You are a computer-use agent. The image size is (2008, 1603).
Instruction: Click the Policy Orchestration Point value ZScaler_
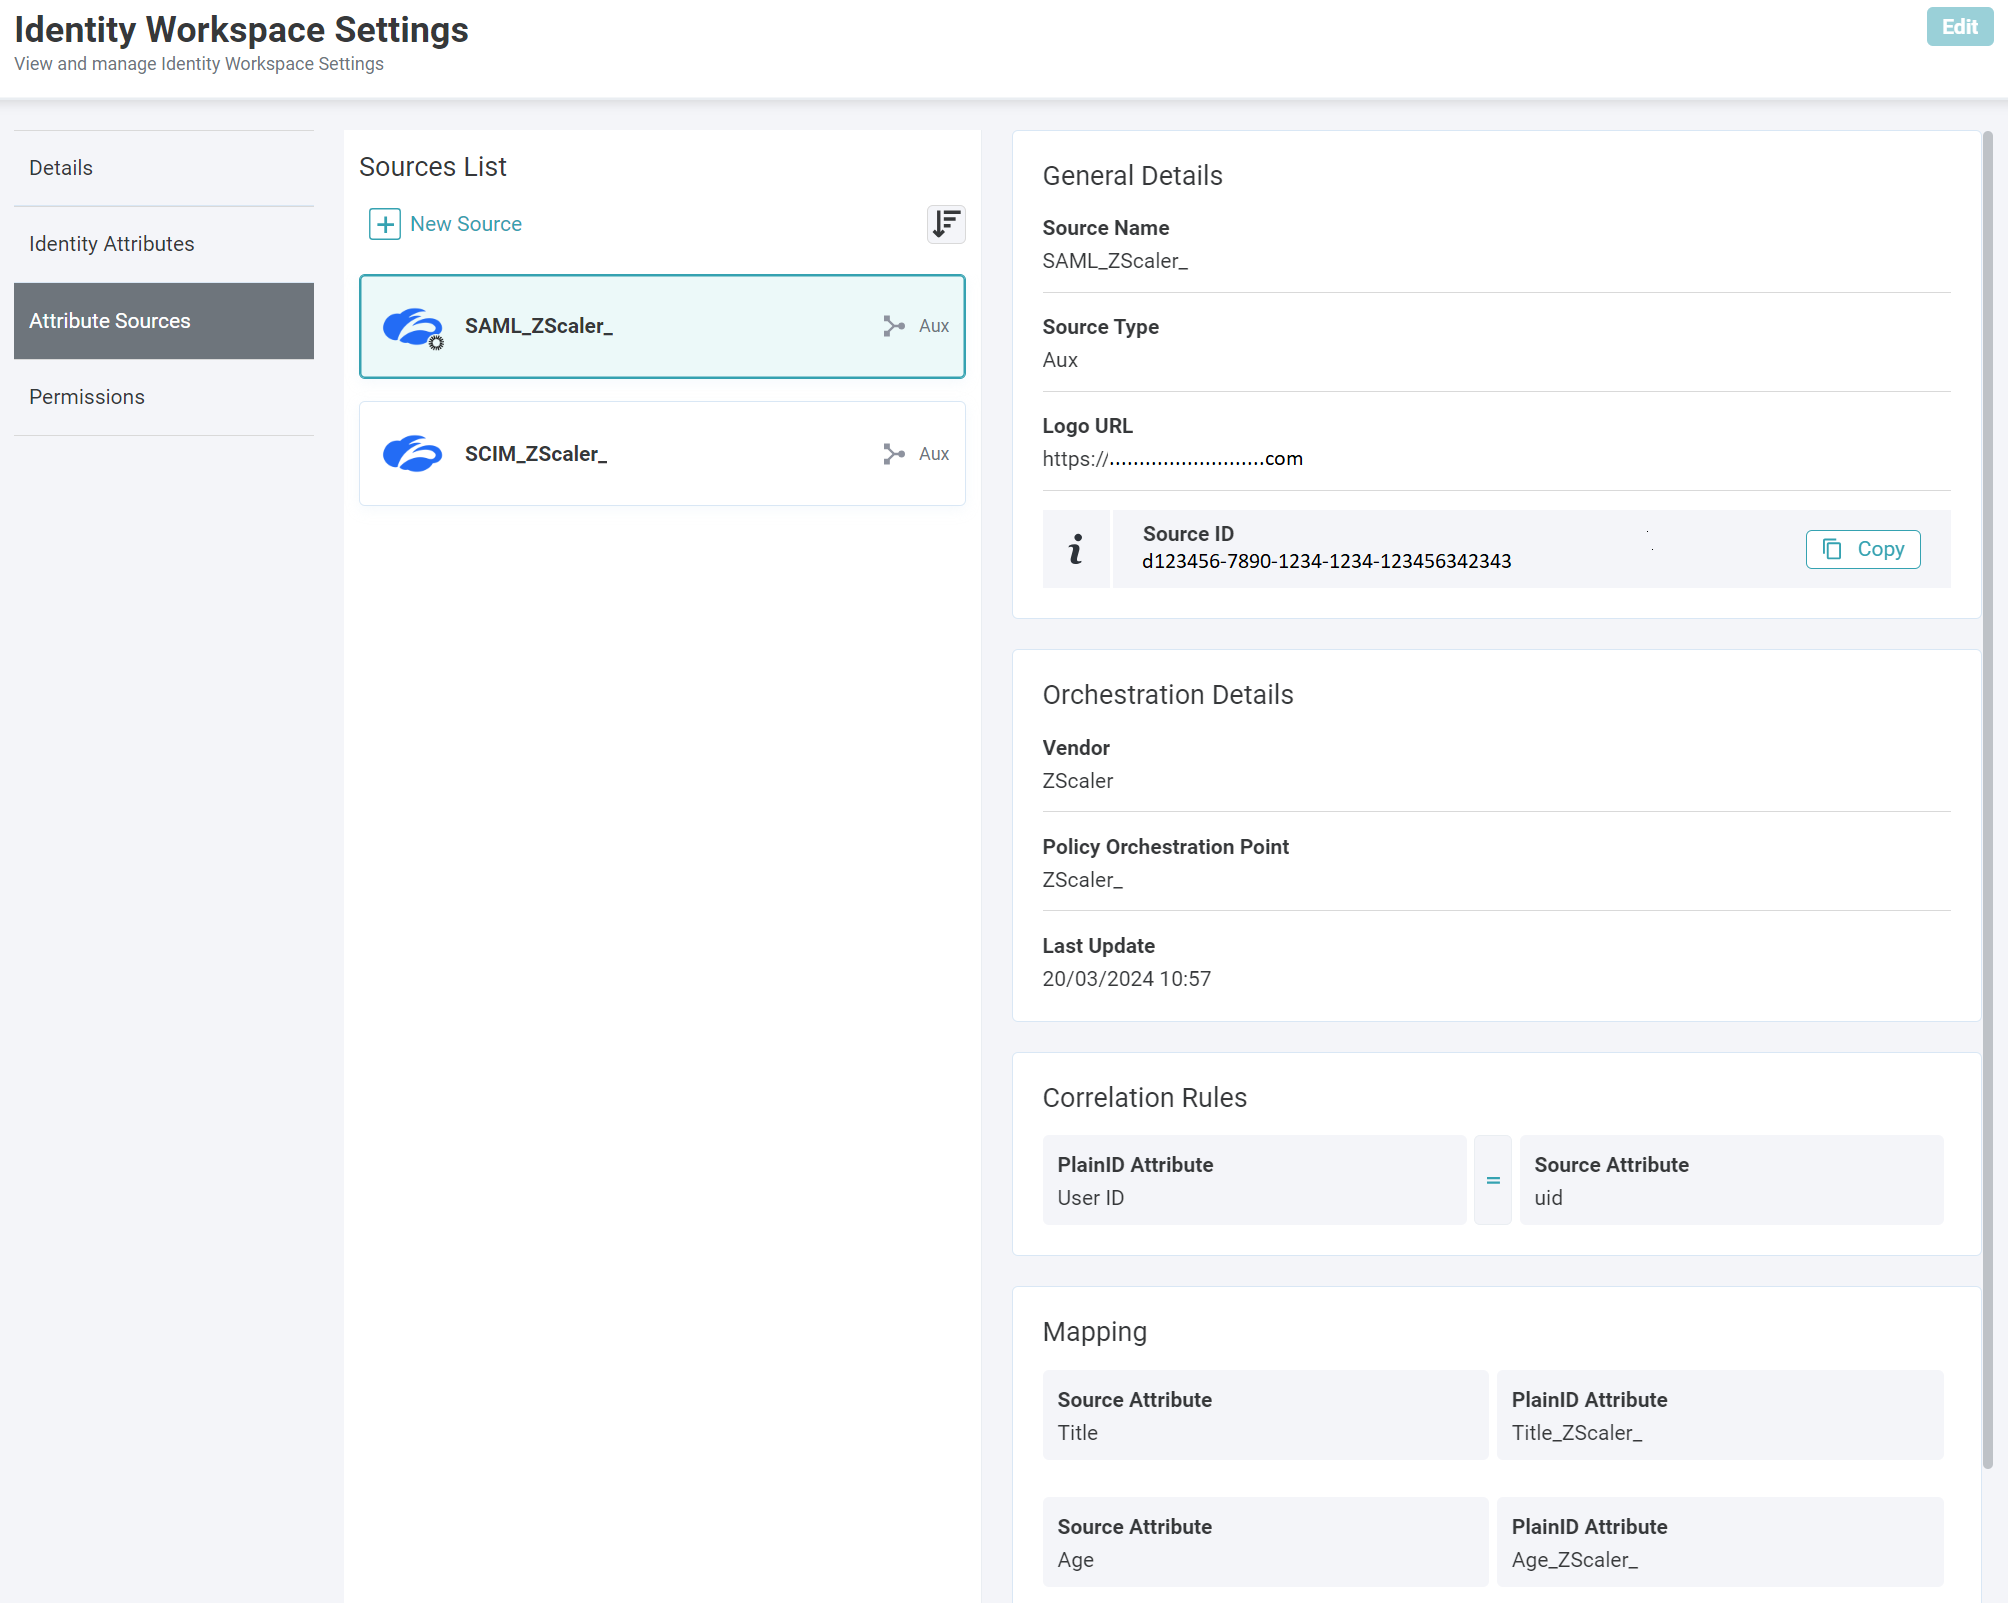tap(1082, 880)
